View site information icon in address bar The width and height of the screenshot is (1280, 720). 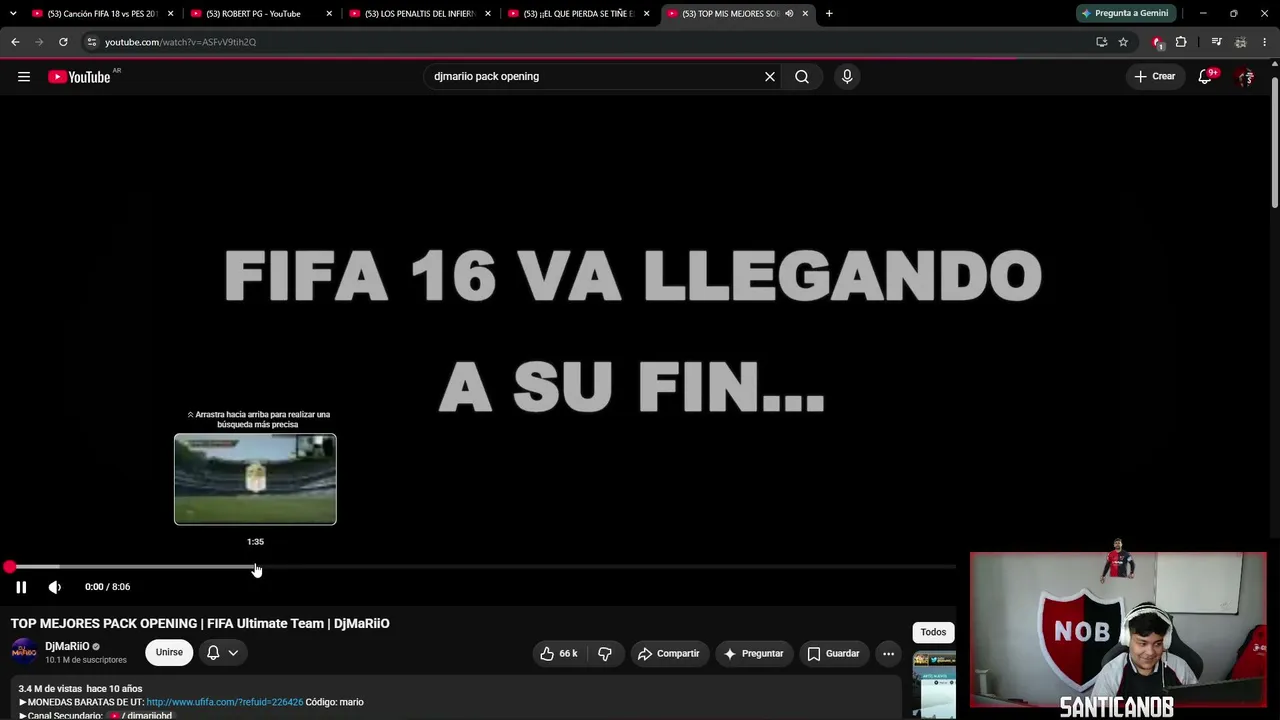point(92,42)
